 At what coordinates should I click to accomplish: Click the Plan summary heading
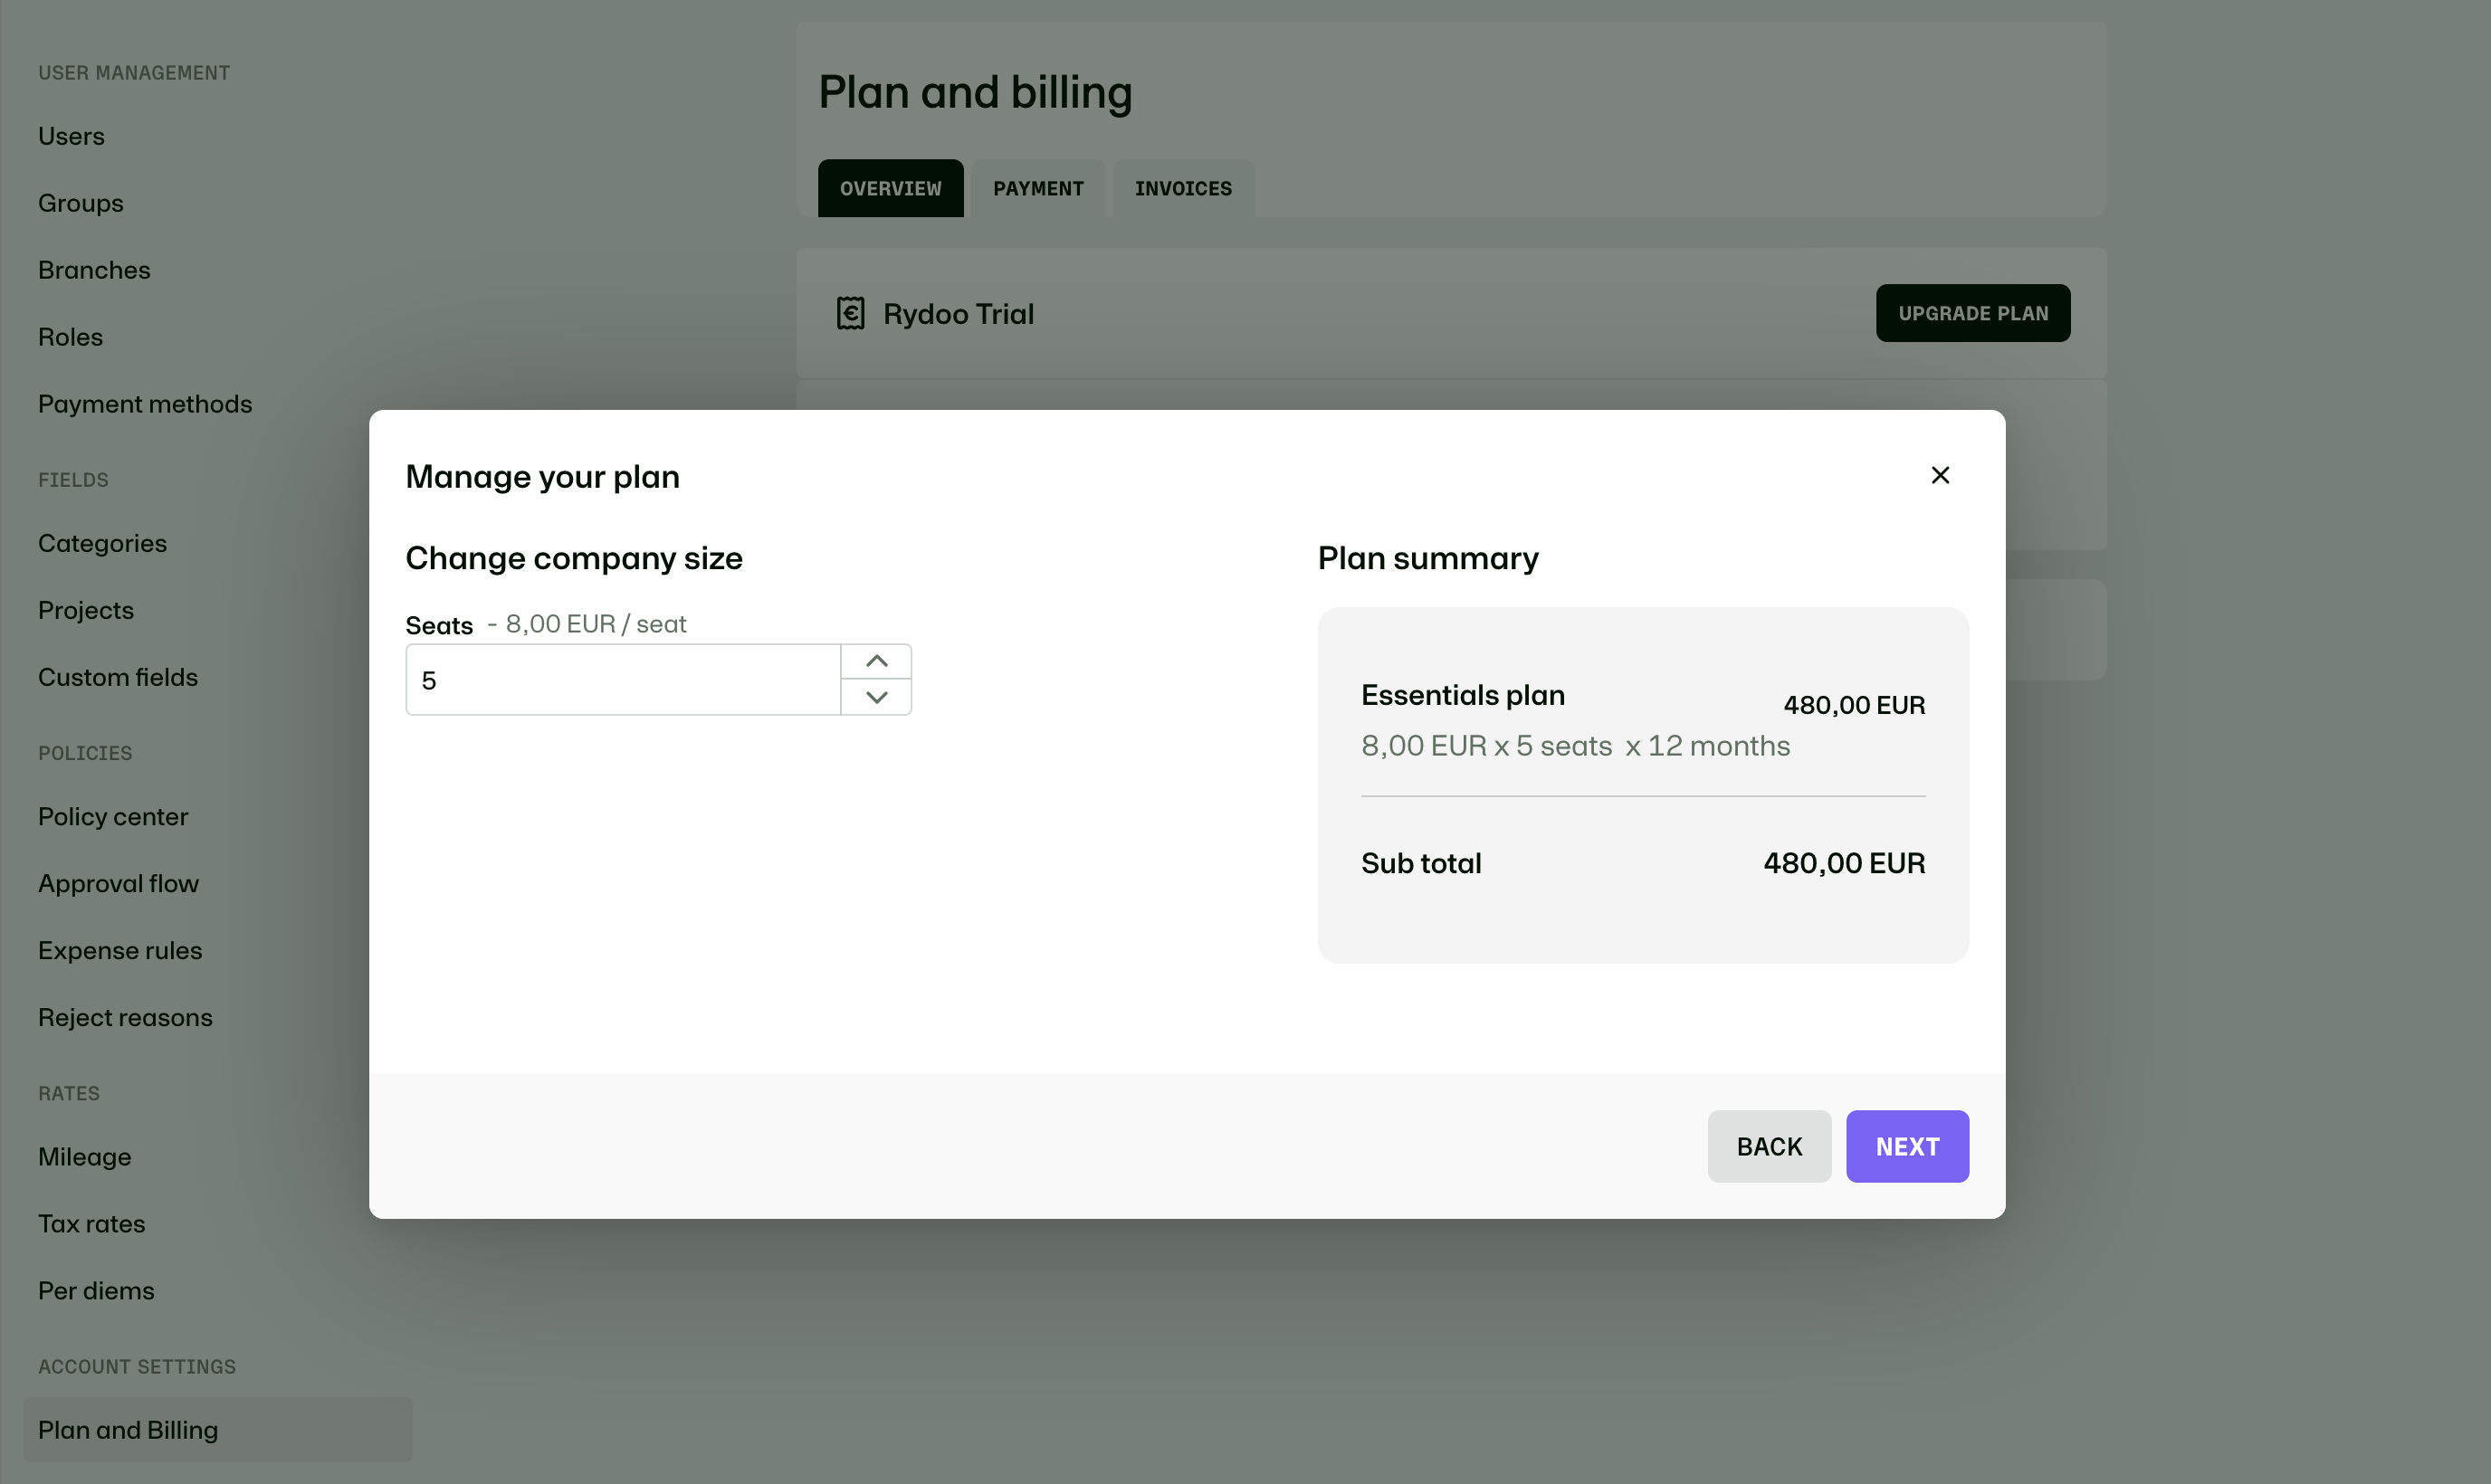pyautogui.click(x=1427, y=558)
